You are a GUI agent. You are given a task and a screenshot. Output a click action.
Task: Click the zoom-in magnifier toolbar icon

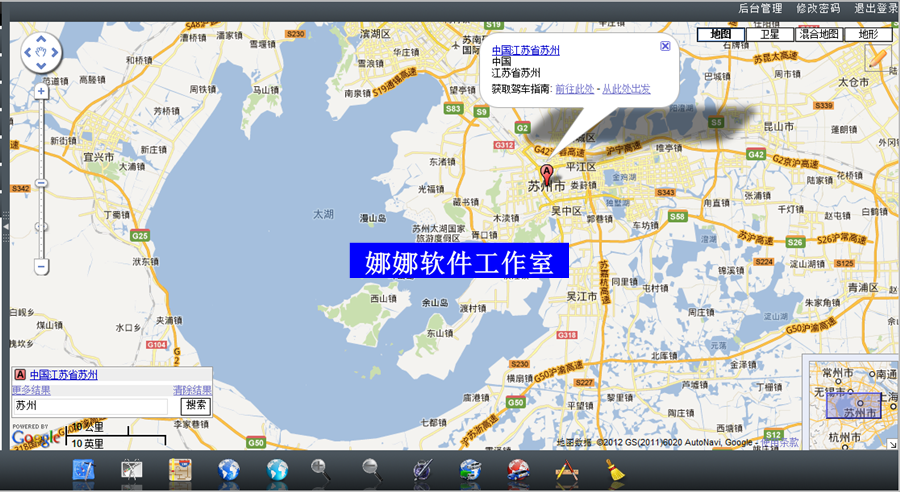tap(320, 470)
